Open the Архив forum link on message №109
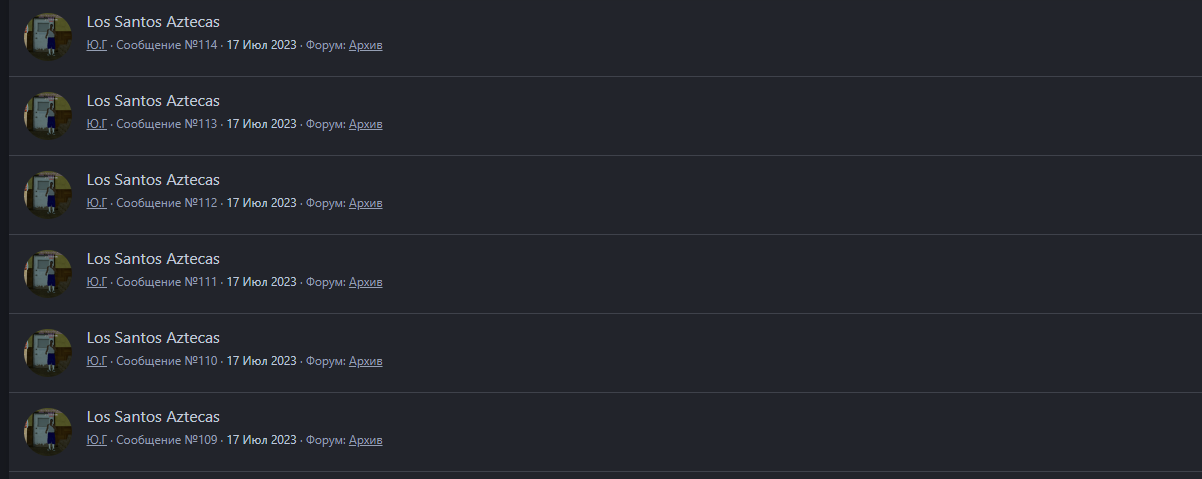Image resolution: width=1202 pixels, height=479 pixels. (365, 440)
